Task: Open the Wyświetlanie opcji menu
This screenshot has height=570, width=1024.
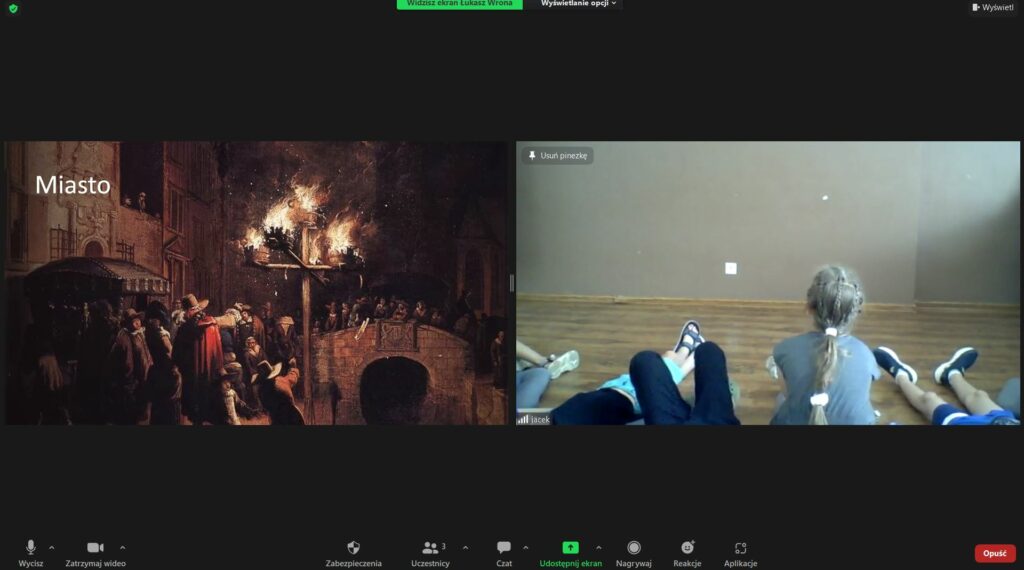Action: [578, 4]
